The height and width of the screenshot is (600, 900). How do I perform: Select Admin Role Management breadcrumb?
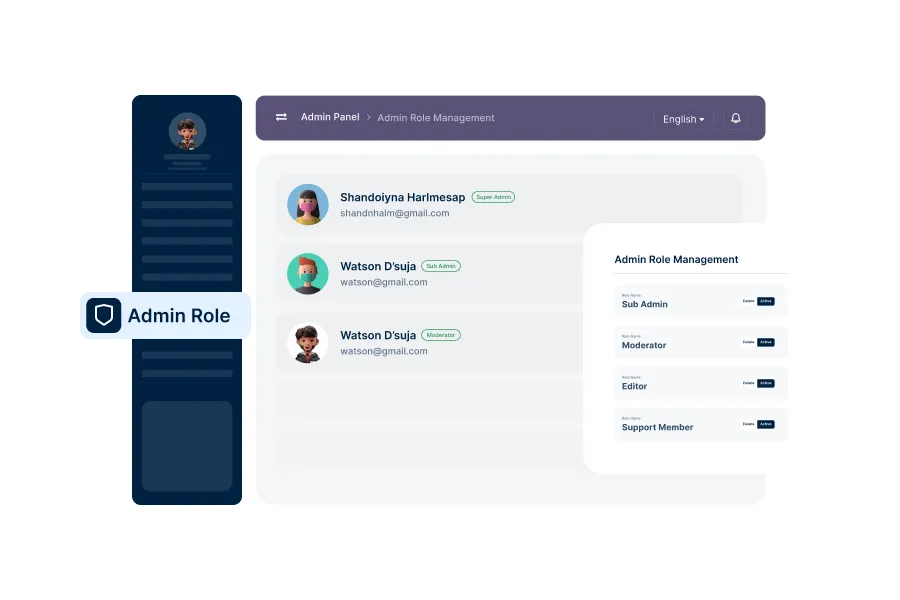tap(436, 118)
